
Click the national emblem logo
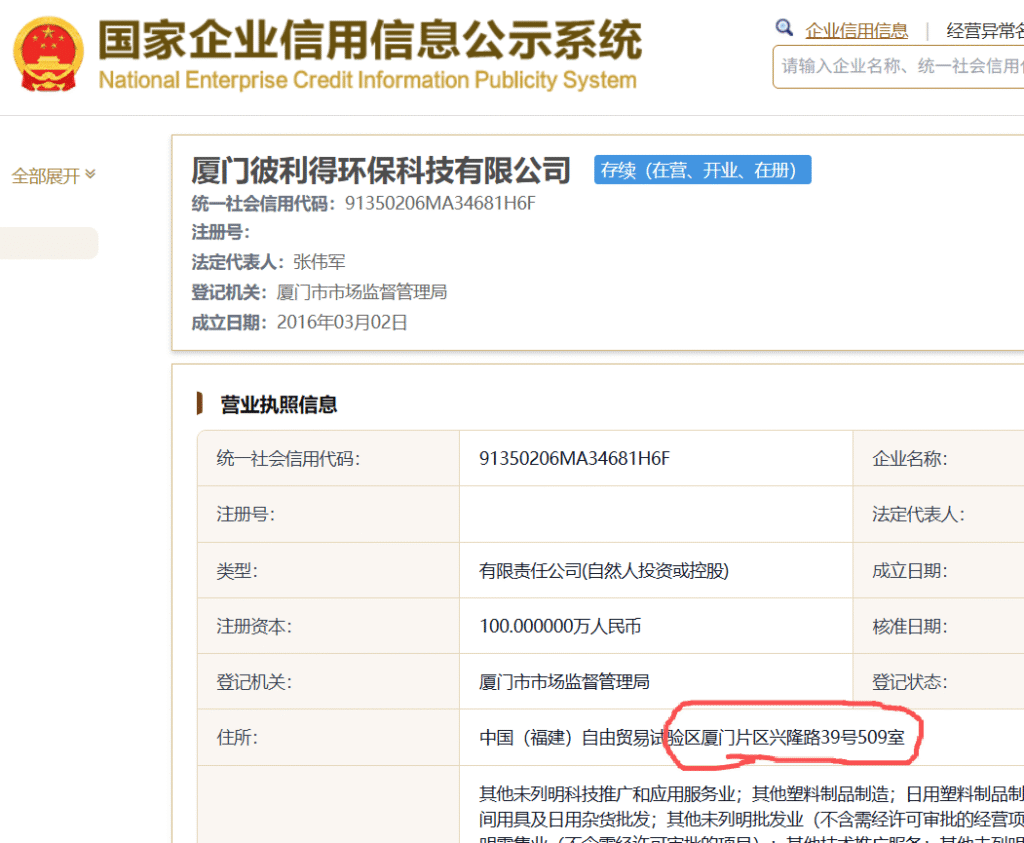pyautogui.click(x=49, y=54)
